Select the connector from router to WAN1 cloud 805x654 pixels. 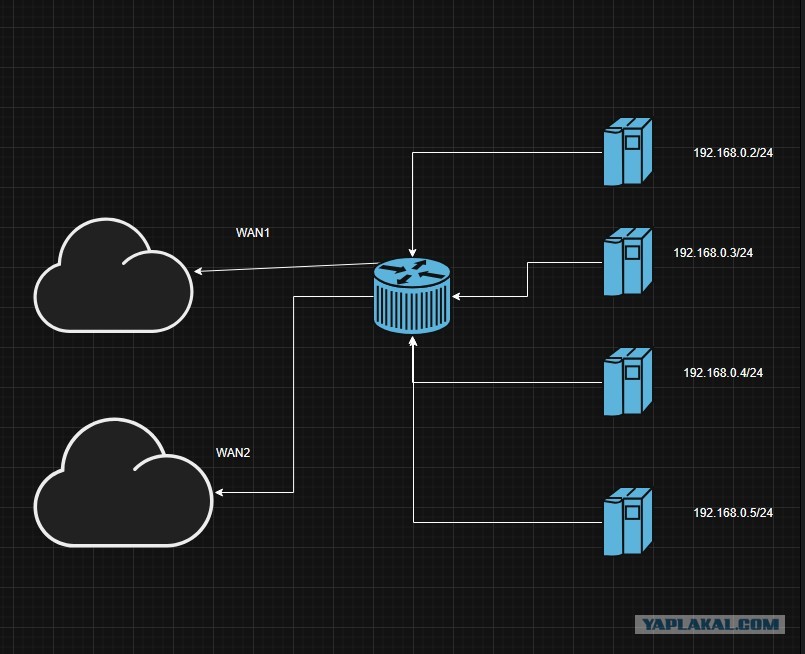286,267
